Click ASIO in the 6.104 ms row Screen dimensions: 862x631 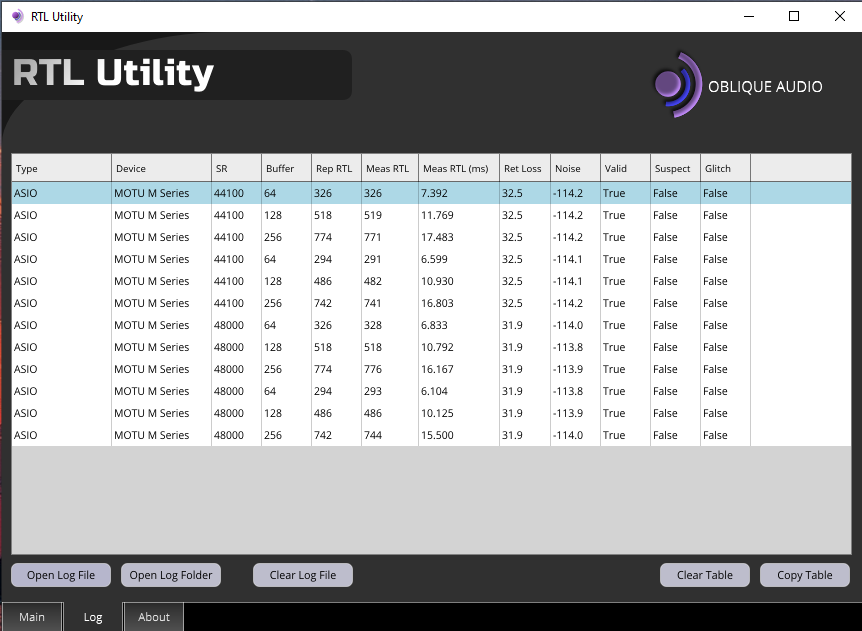pos(25,391)
